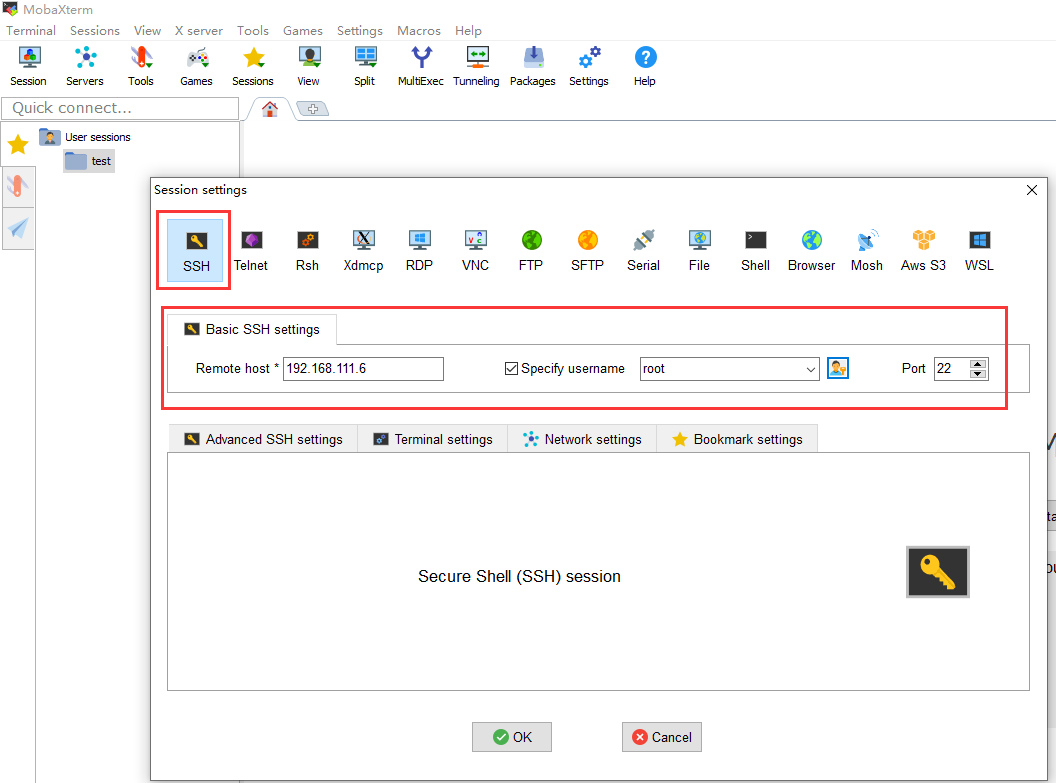Focus the Quick connect search box

pos(120,108)
